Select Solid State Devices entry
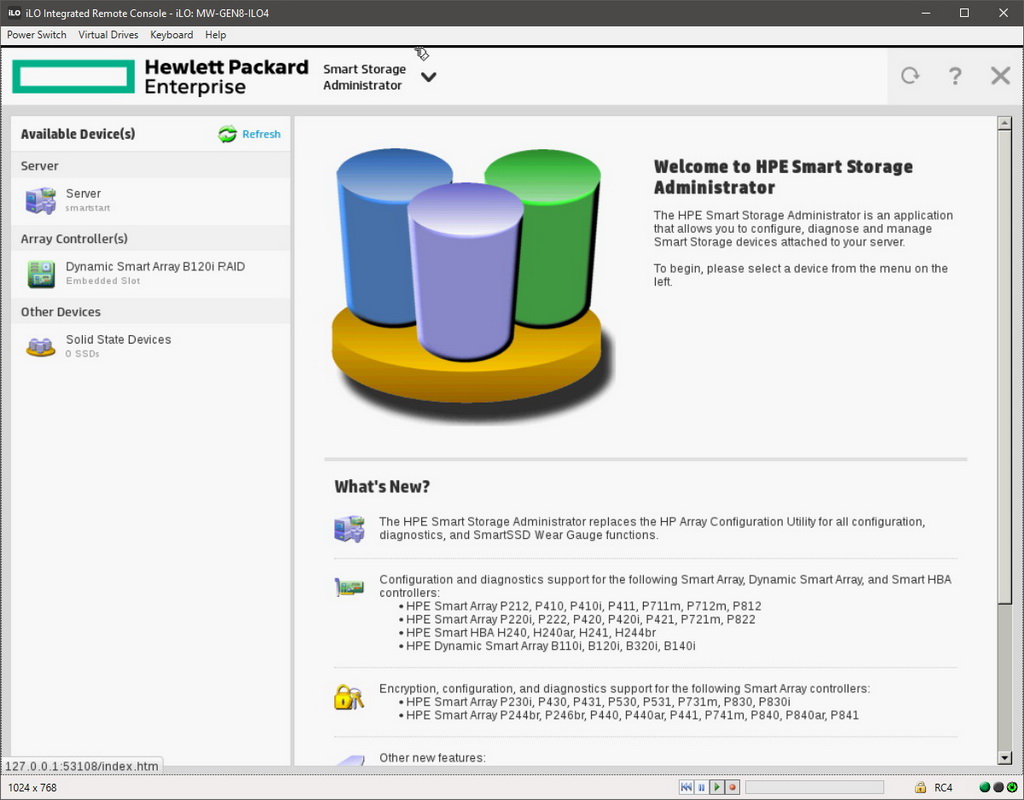The image size is (1024, 800). coord(150,346)
